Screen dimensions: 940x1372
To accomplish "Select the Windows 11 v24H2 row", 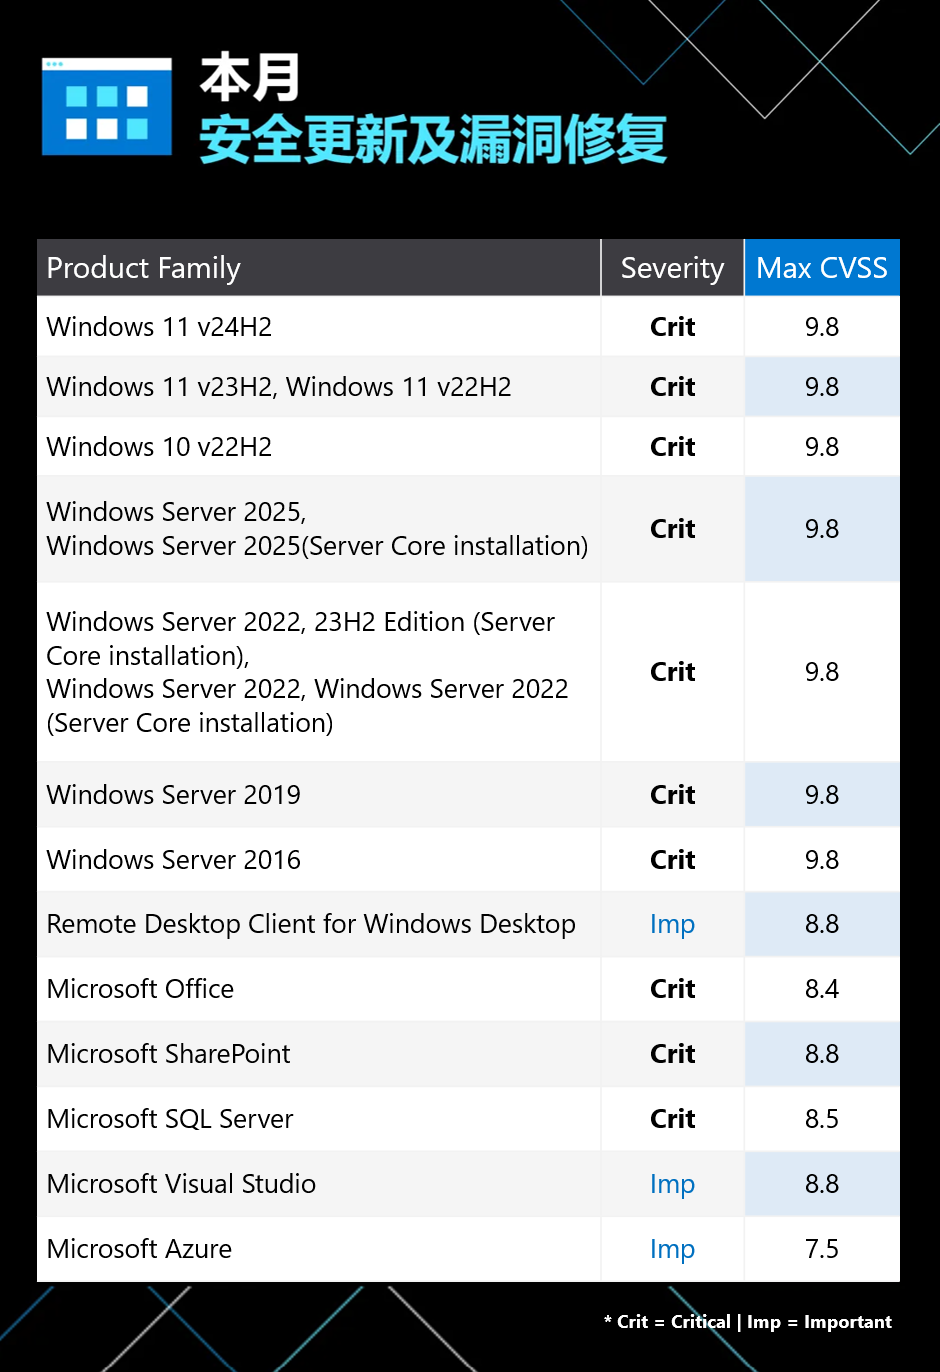I will 159,327.
